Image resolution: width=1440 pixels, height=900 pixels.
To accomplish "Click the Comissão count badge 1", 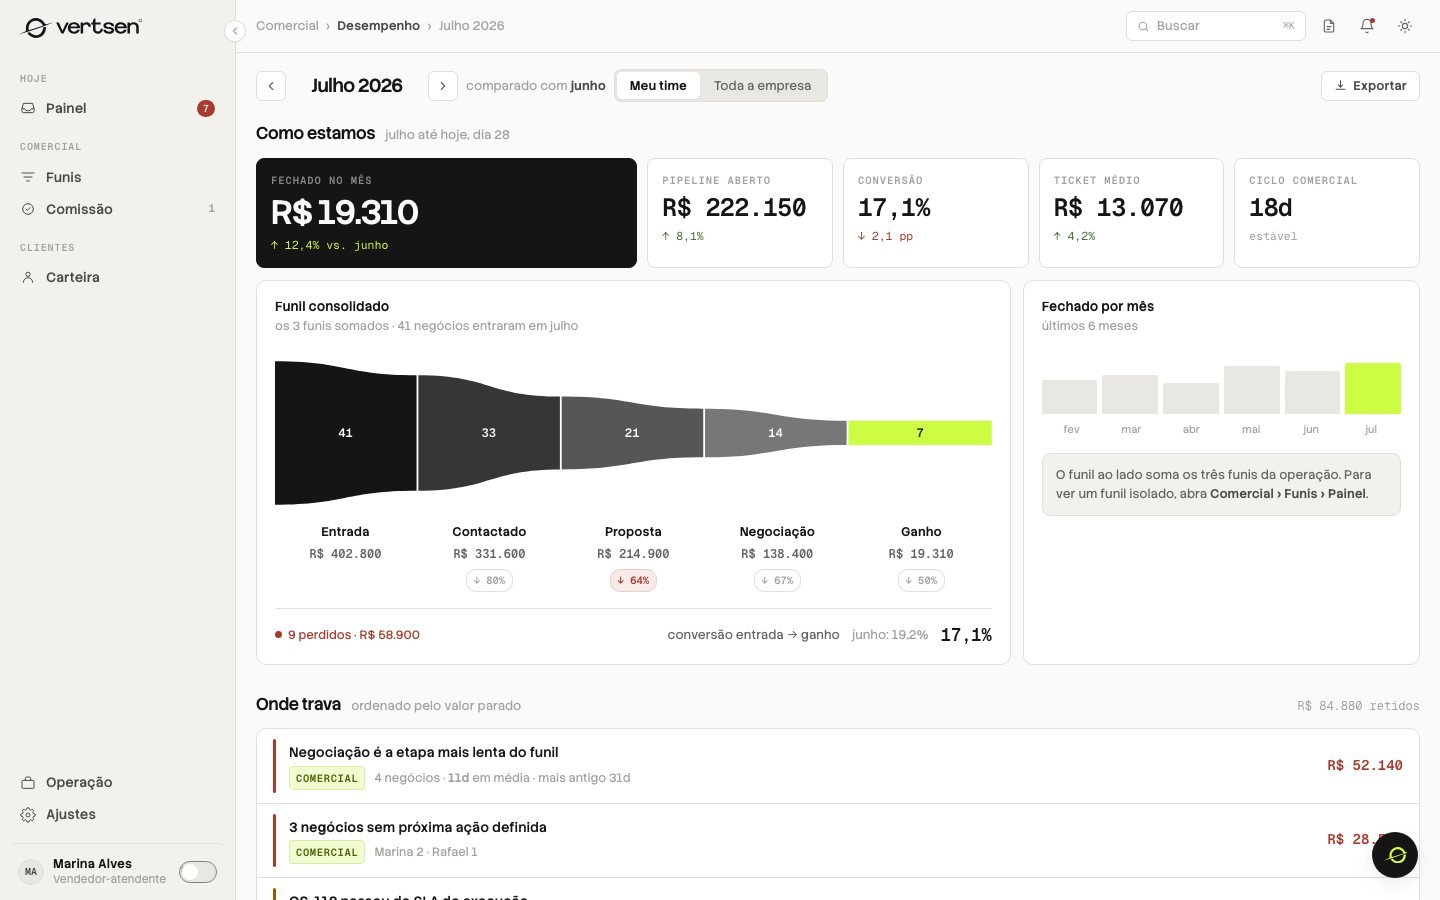I will coord(211,209).
